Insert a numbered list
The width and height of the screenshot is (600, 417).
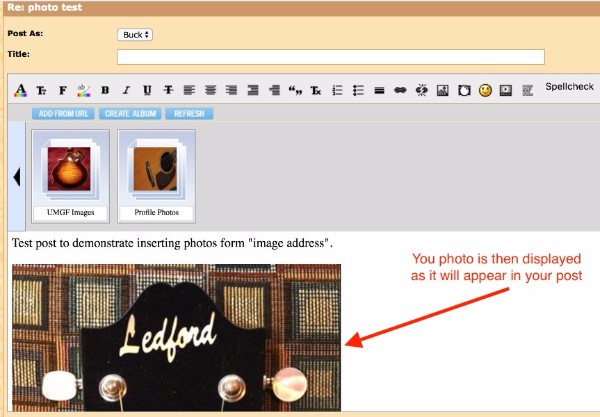tap(337, 90)
